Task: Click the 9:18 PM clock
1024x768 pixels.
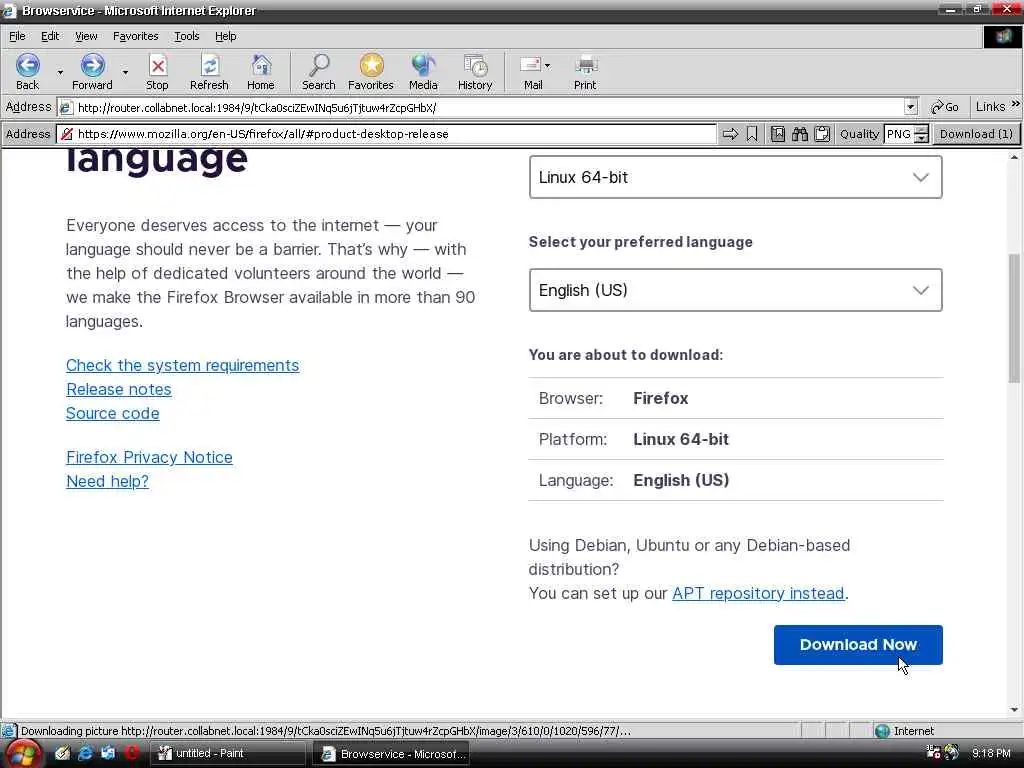Action: pos(991,753)
